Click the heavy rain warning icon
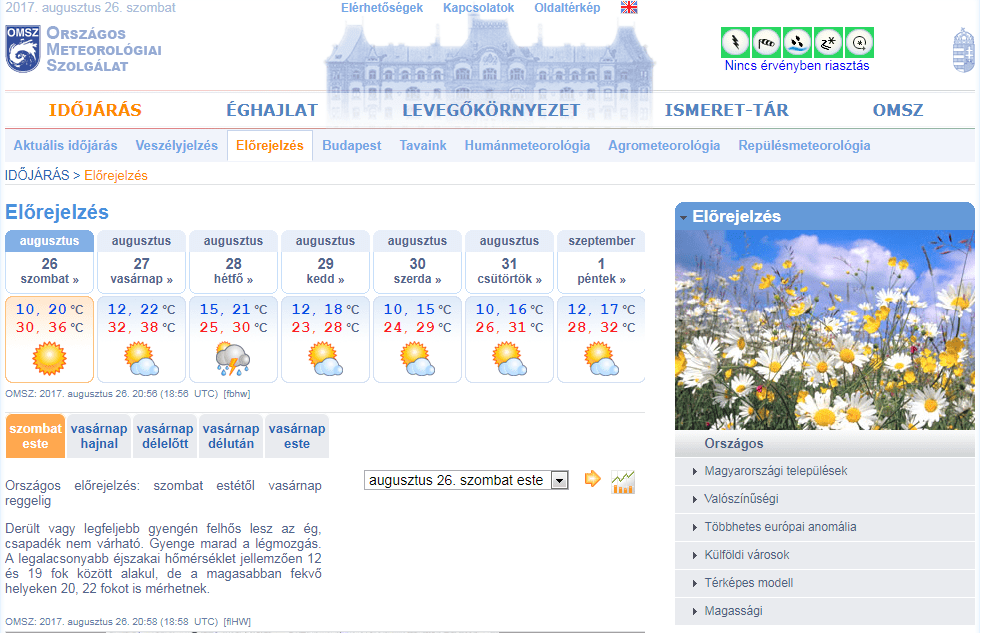Viewport: 984px width, 633px height. [x=797, y=43]
